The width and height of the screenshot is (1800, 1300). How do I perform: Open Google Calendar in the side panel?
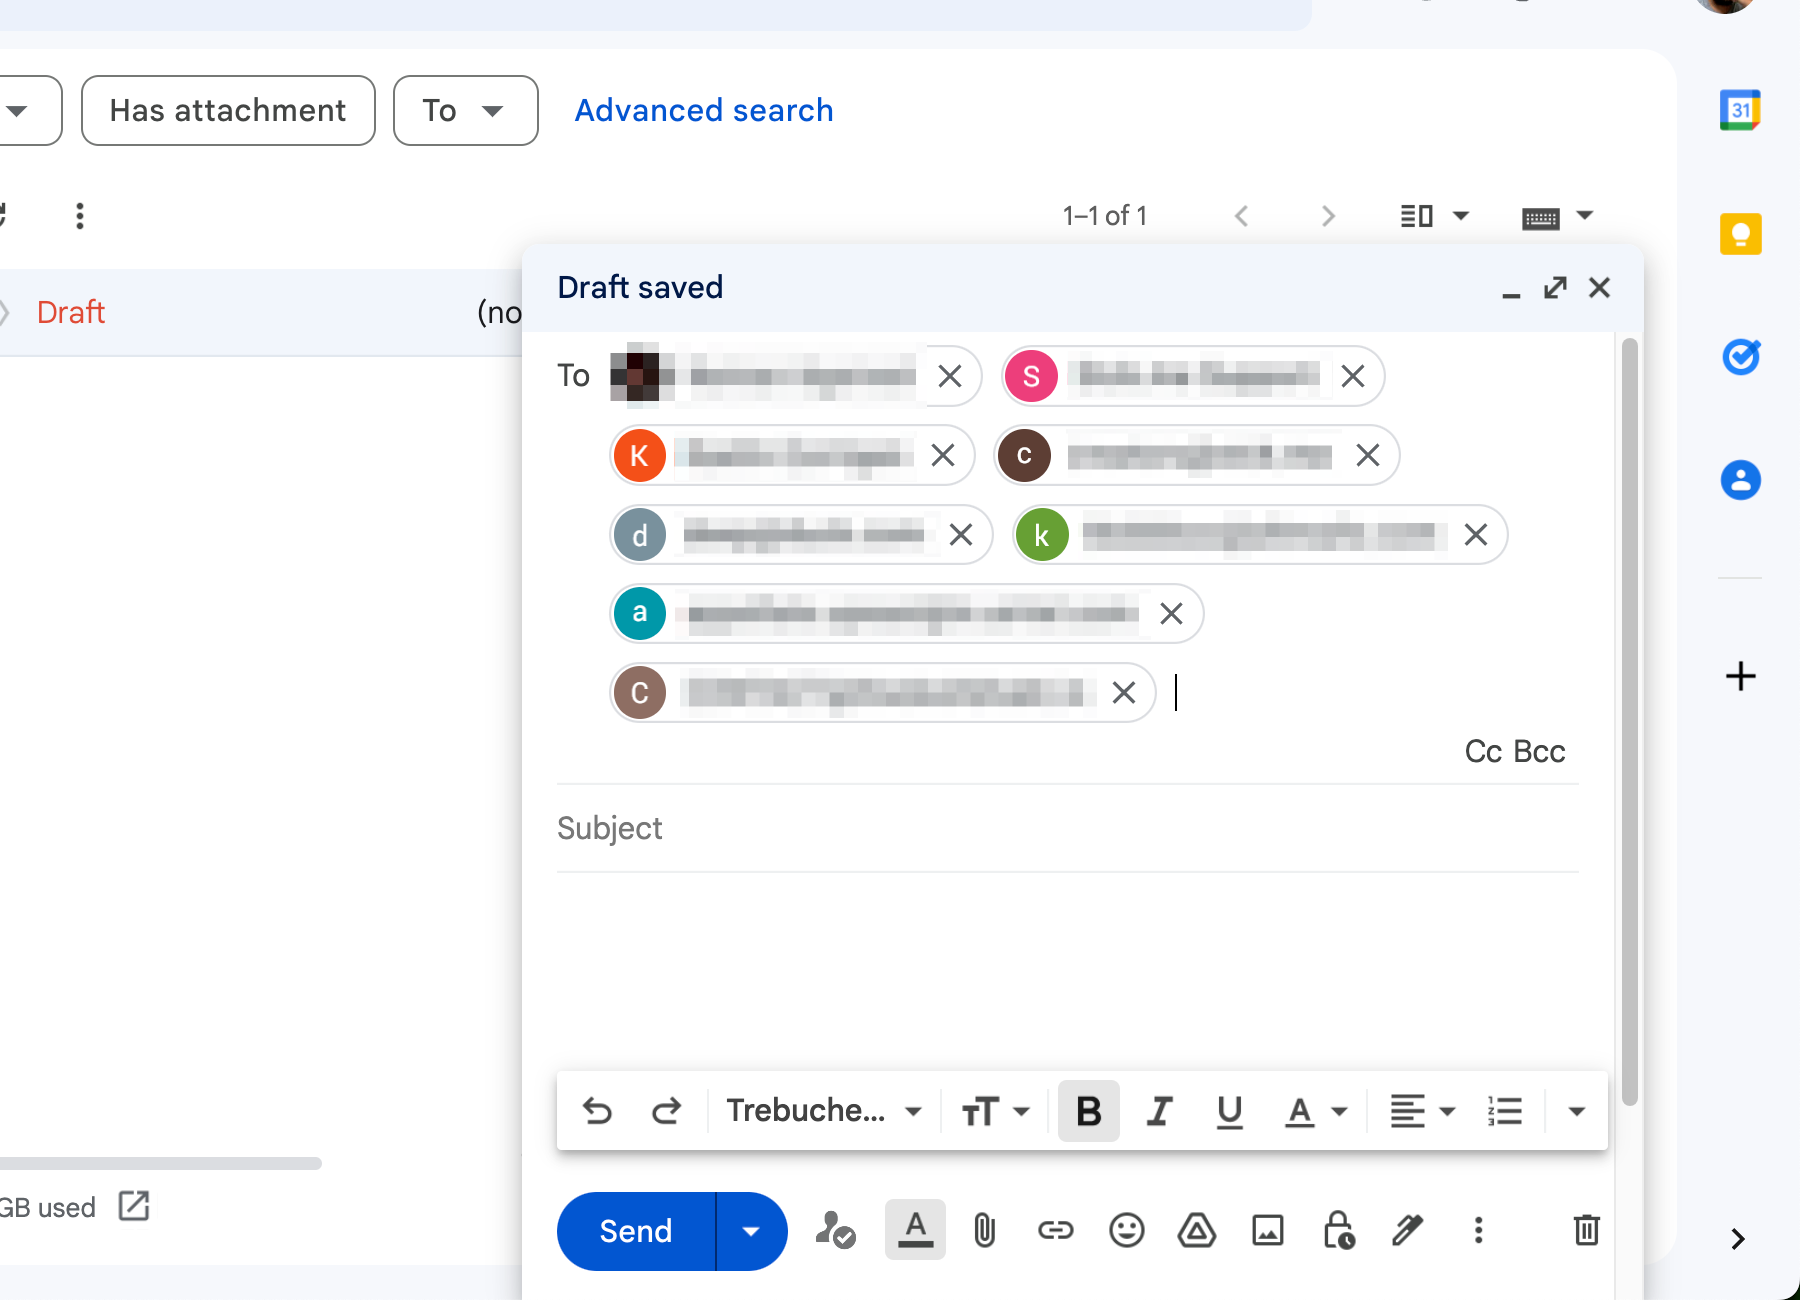coord(1740,110)
